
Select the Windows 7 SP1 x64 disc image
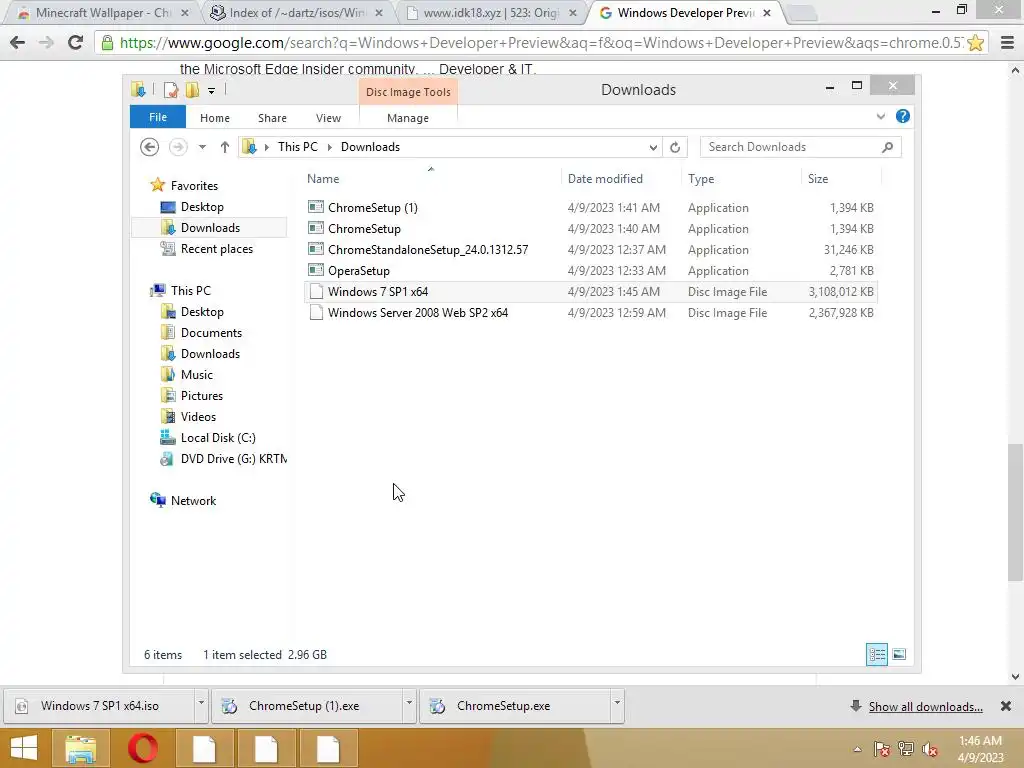(591, 292)
